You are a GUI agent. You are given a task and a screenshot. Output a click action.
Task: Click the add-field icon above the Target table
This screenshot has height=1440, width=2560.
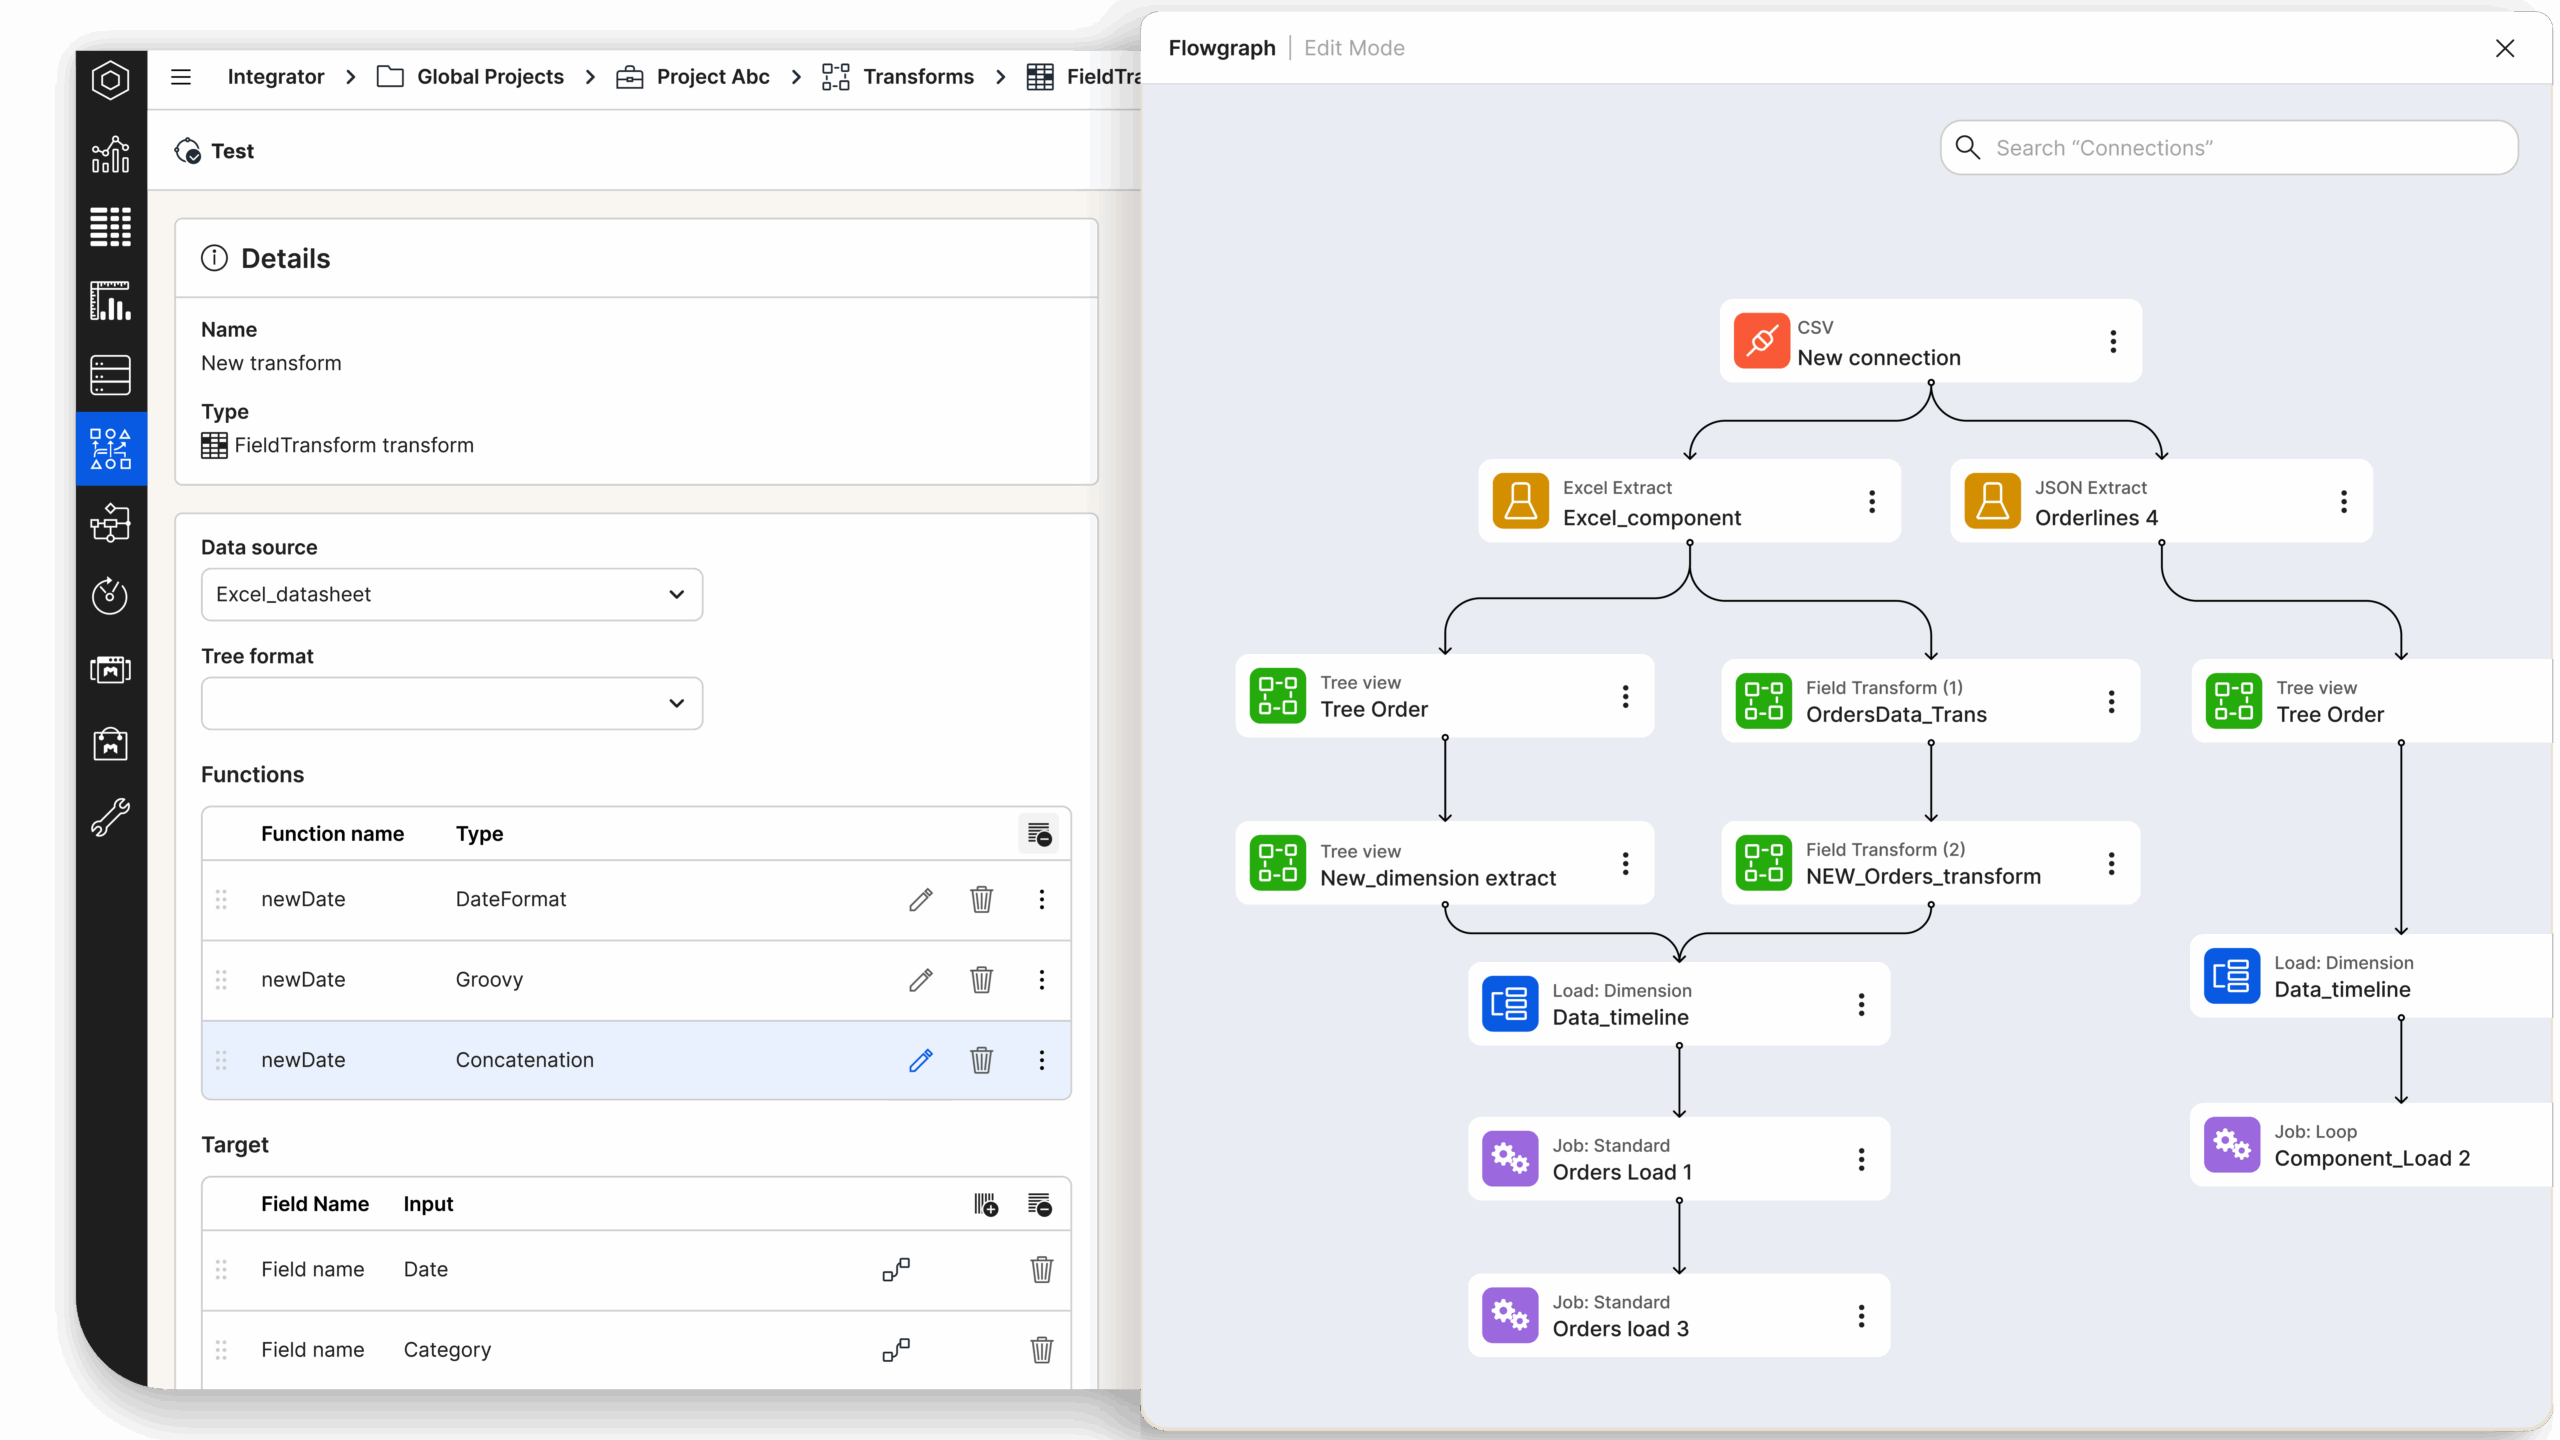[985, 1204]
